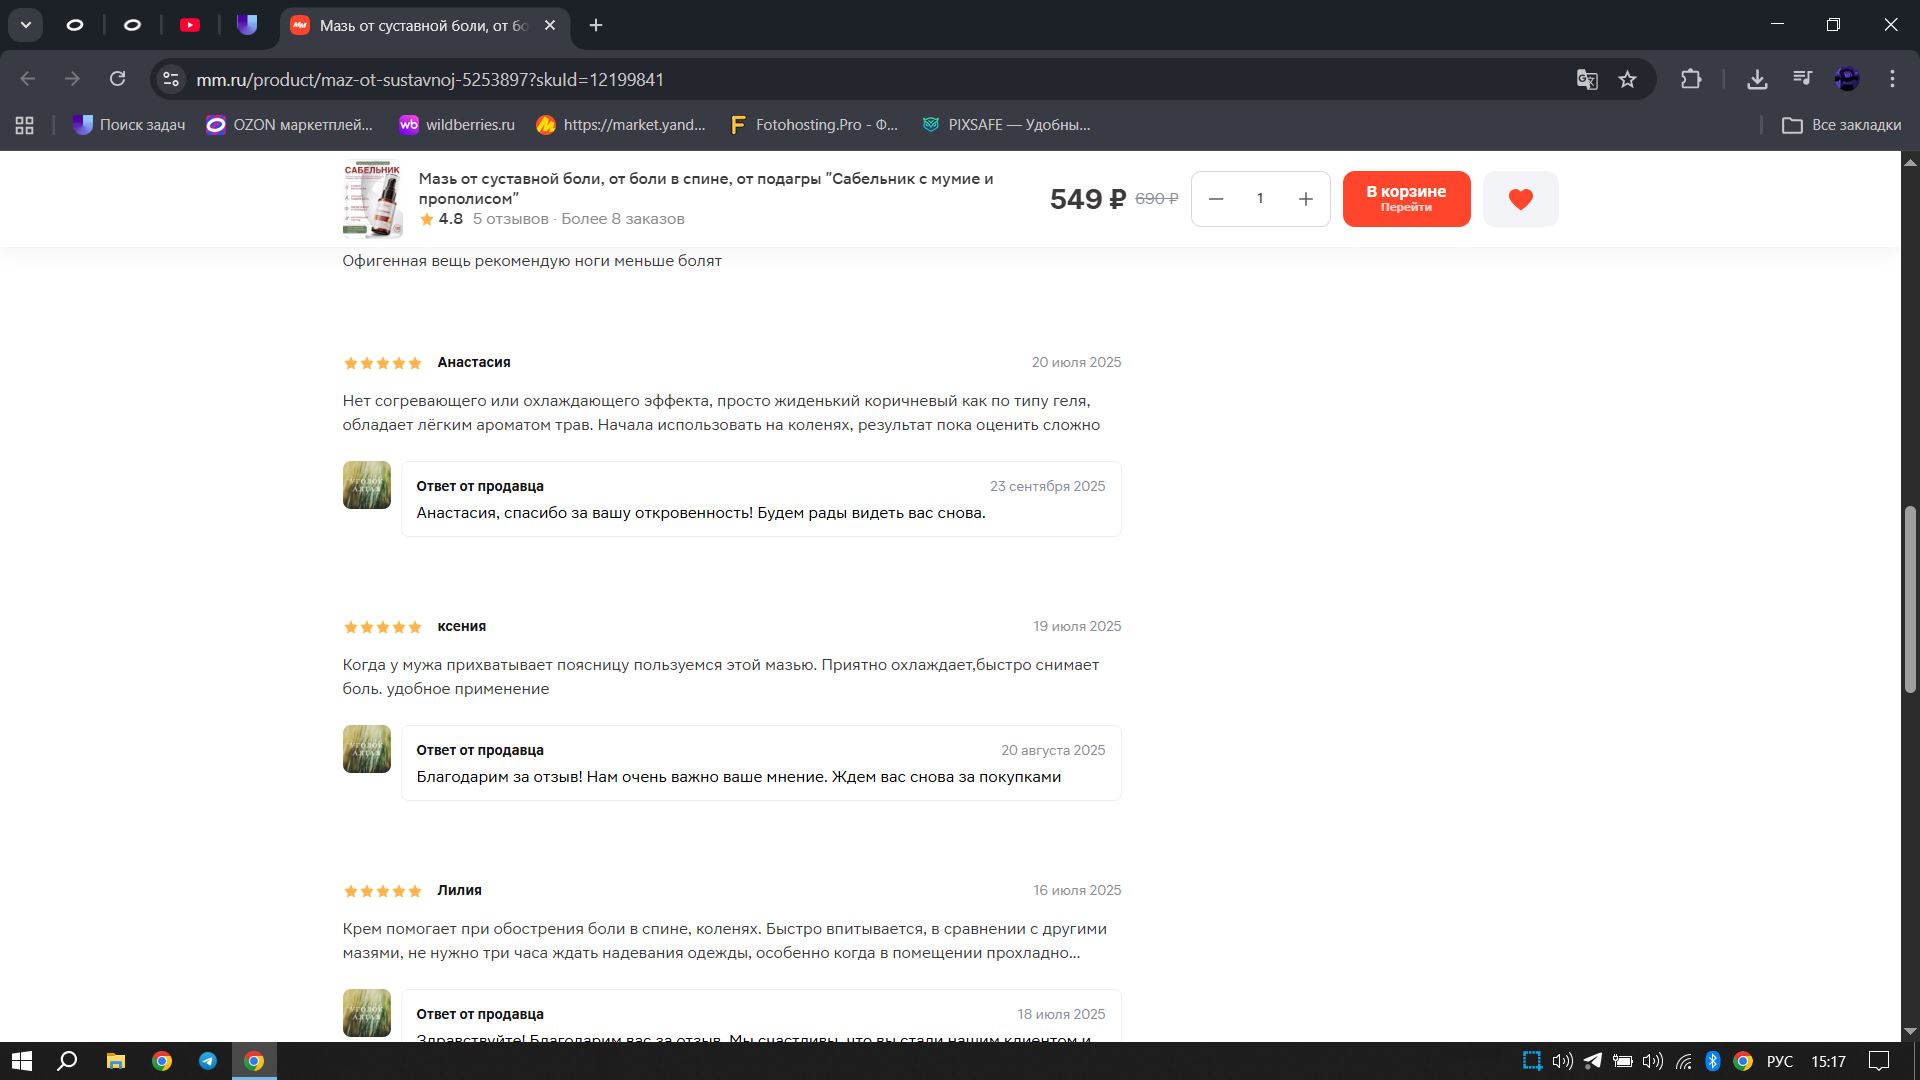Go to cart via 'В корзине' button

coord(1406,199)
